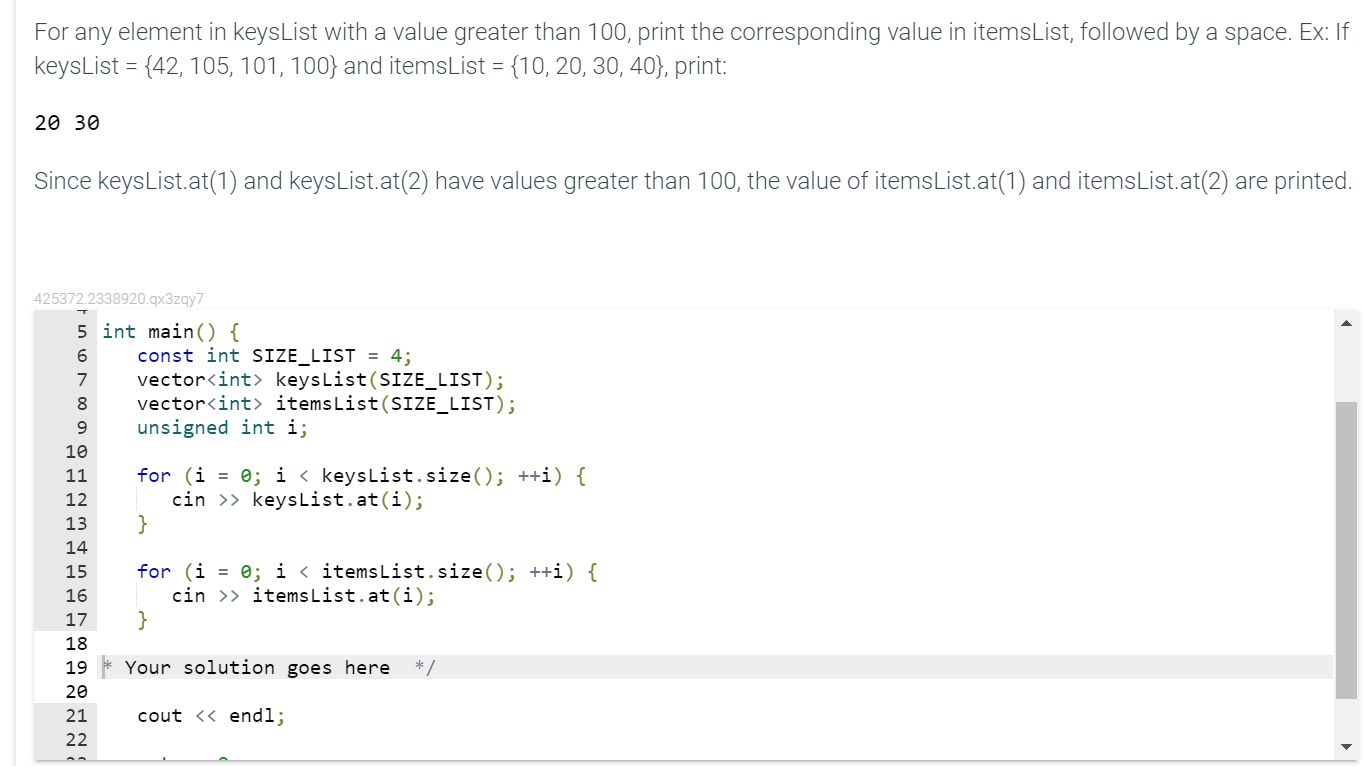
Task: Click the 'cin >> itemsList.at(i);' line
Action: pos(304,595)
